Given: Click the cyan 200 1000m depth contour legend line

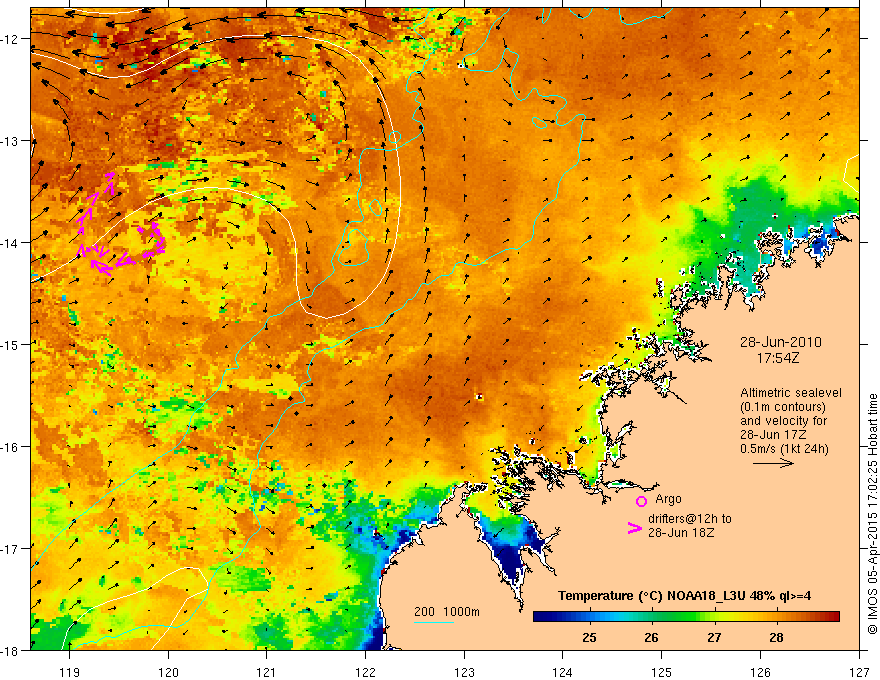Looking at the screenshot, I should (x=434, y=622).
